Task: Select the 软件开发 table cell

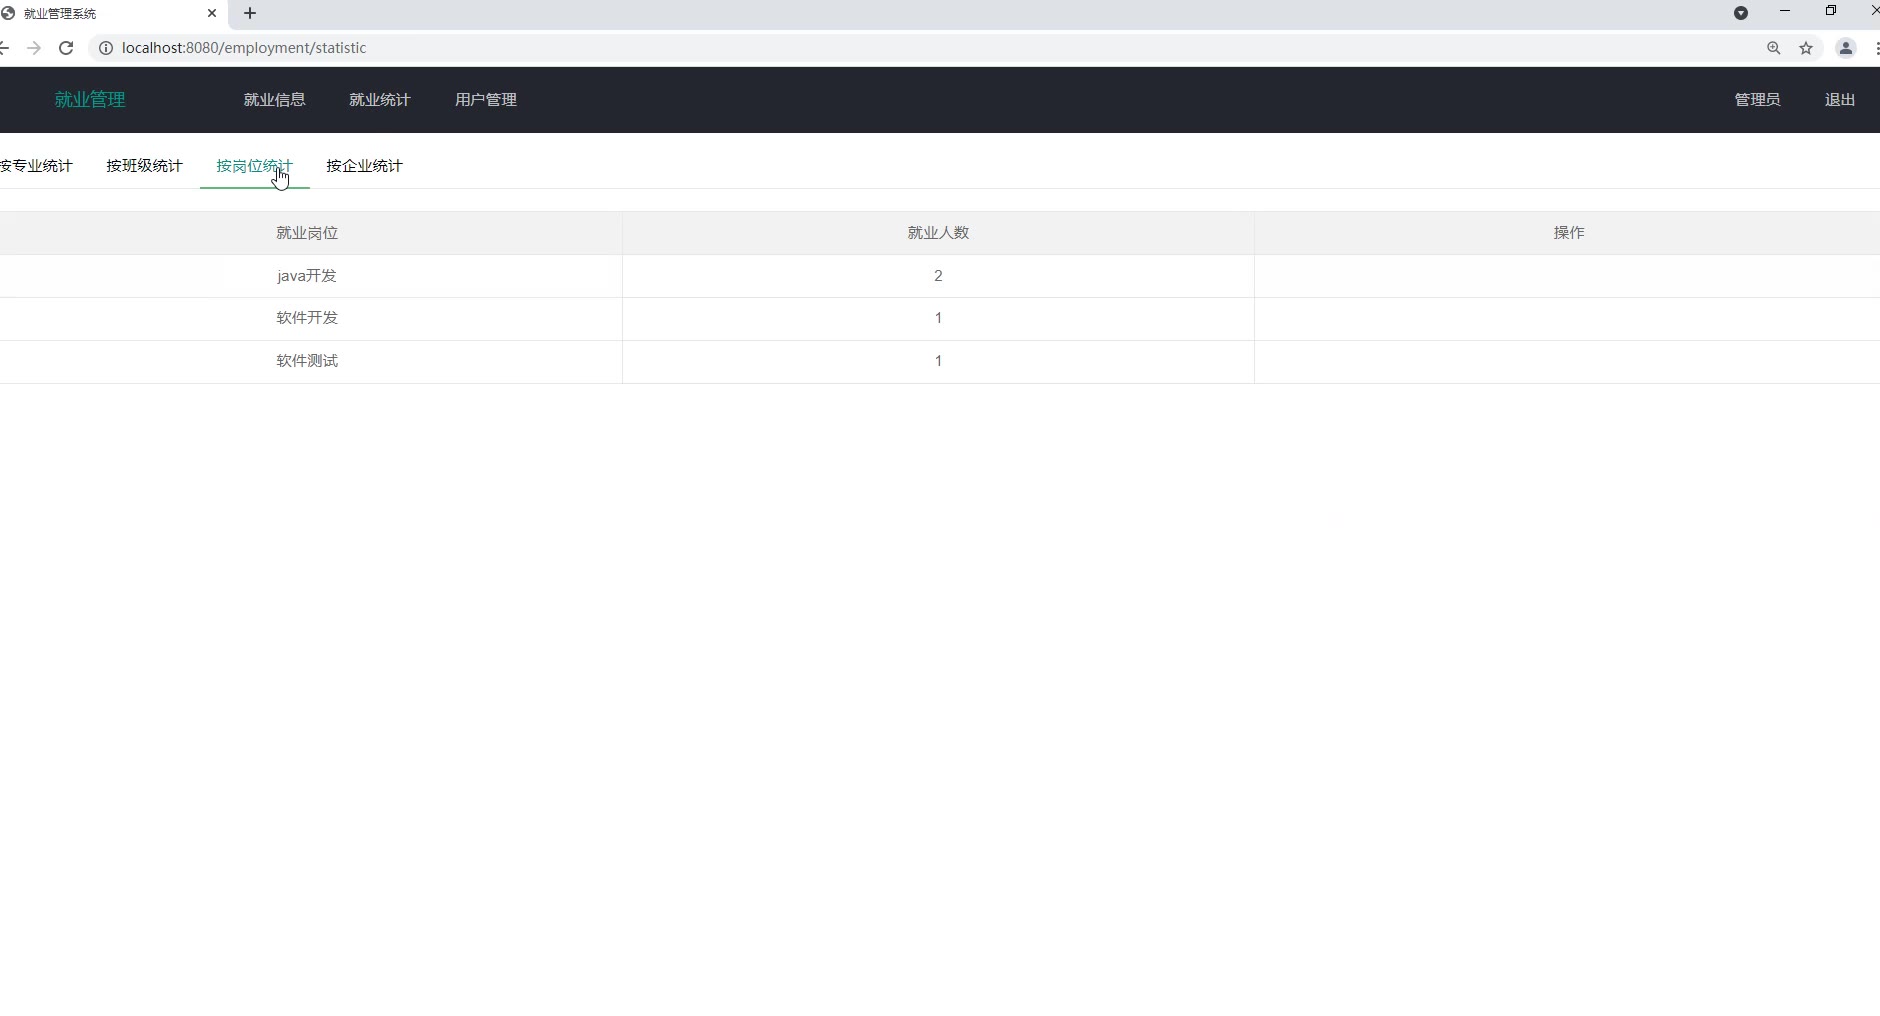Action: [307, 318]
